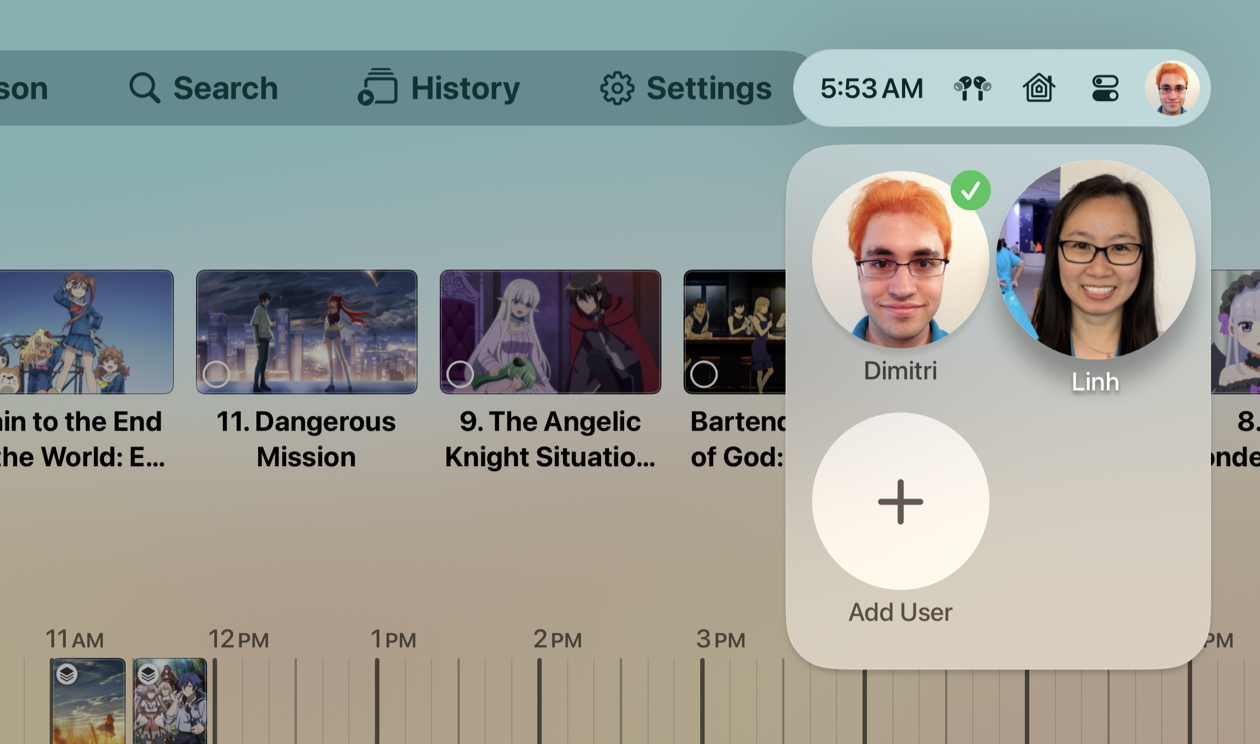Image resolution: width=1260 pixels, height=744 pixels.
Task: Click the Settings gear icon
Action: (617, 88)
